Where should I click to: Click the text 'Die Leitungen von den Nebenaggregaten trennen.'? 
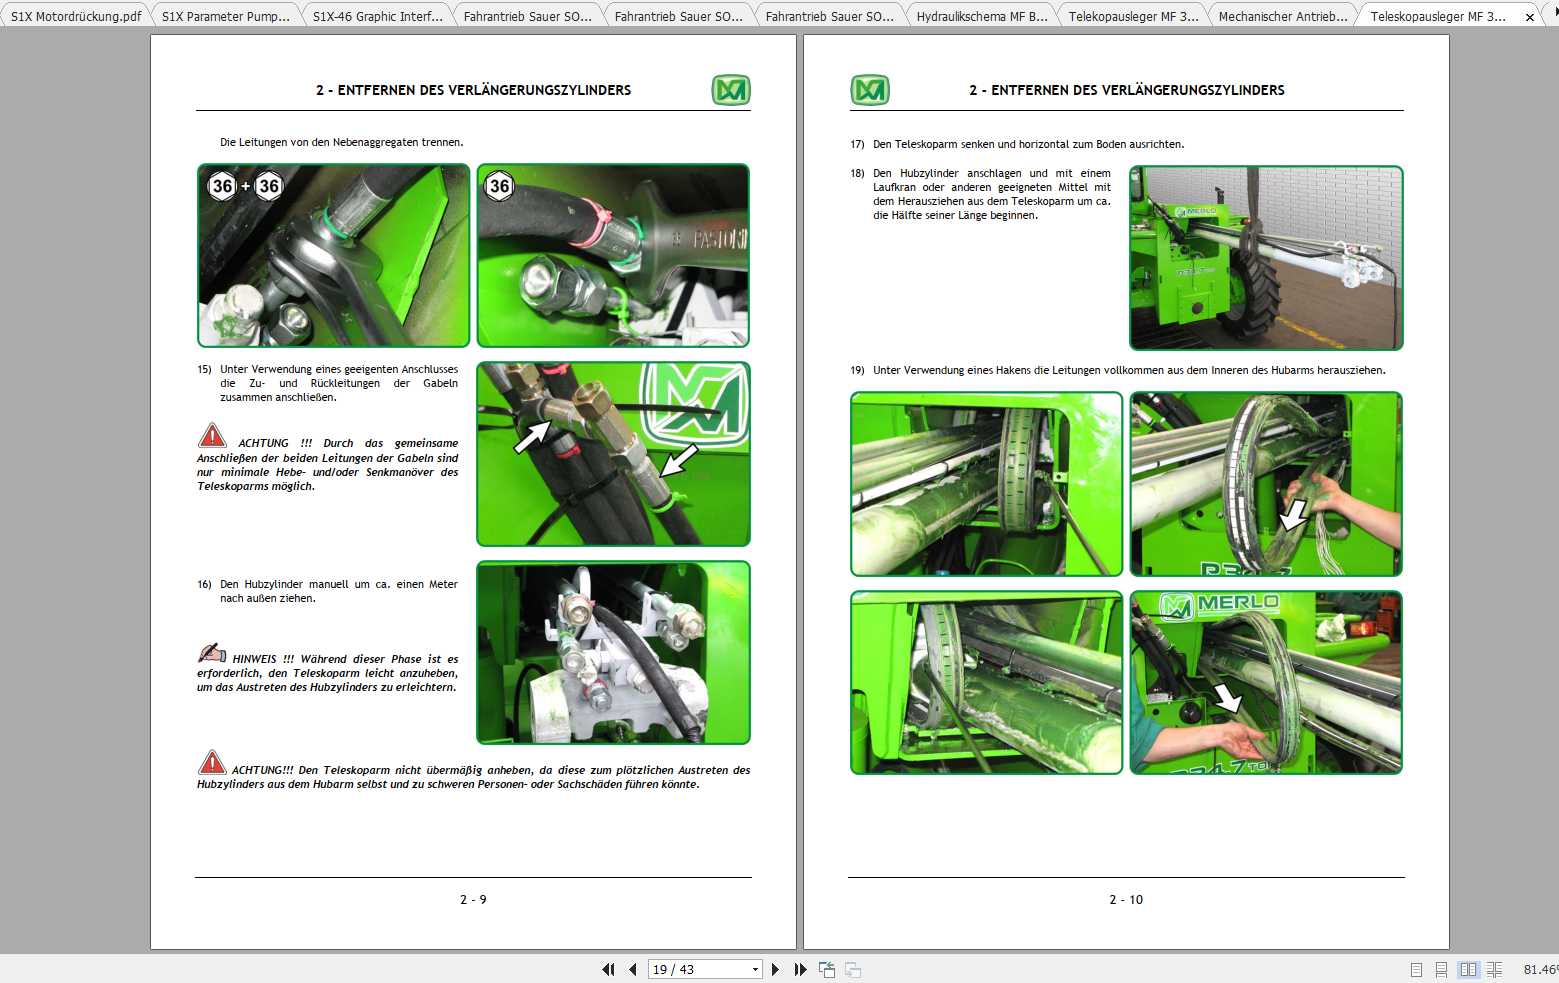(342, 142)
